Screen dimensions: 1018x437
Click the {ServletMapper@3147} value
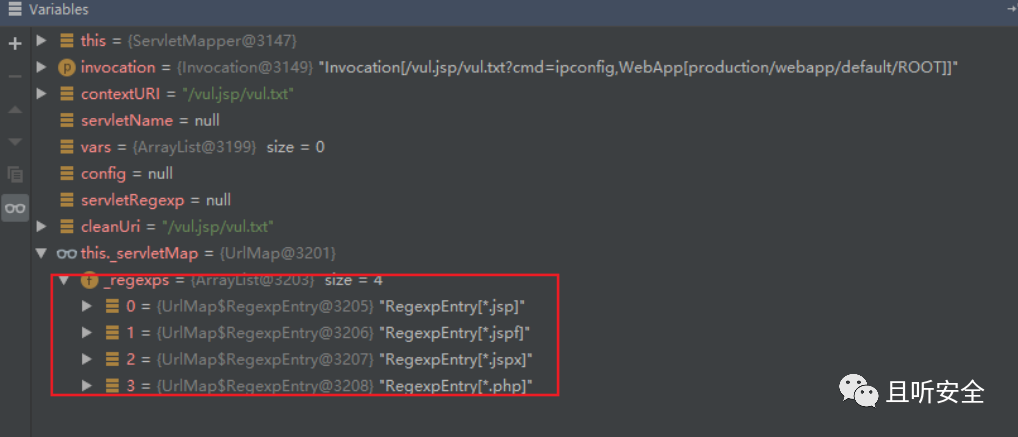click(x=212, y=41)
